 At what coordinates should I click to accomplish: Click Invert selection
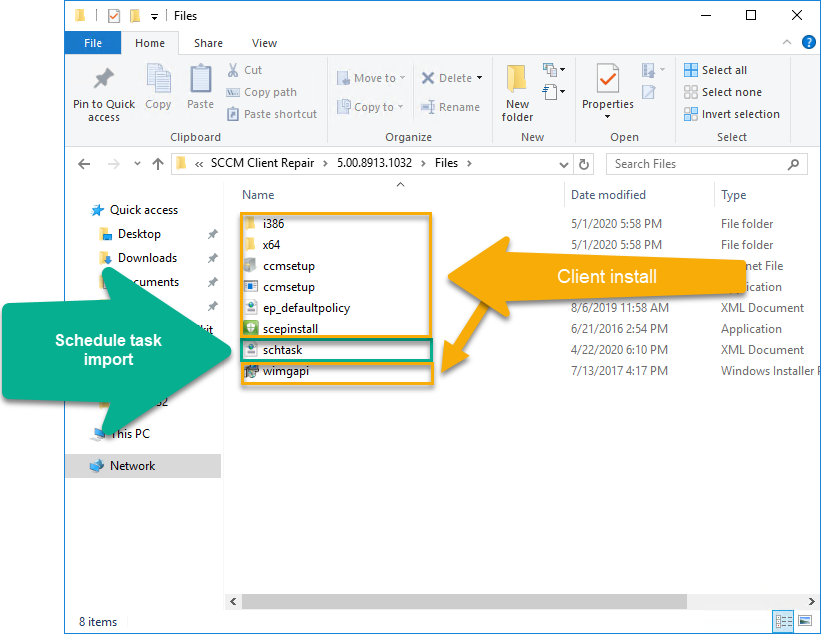732,114
